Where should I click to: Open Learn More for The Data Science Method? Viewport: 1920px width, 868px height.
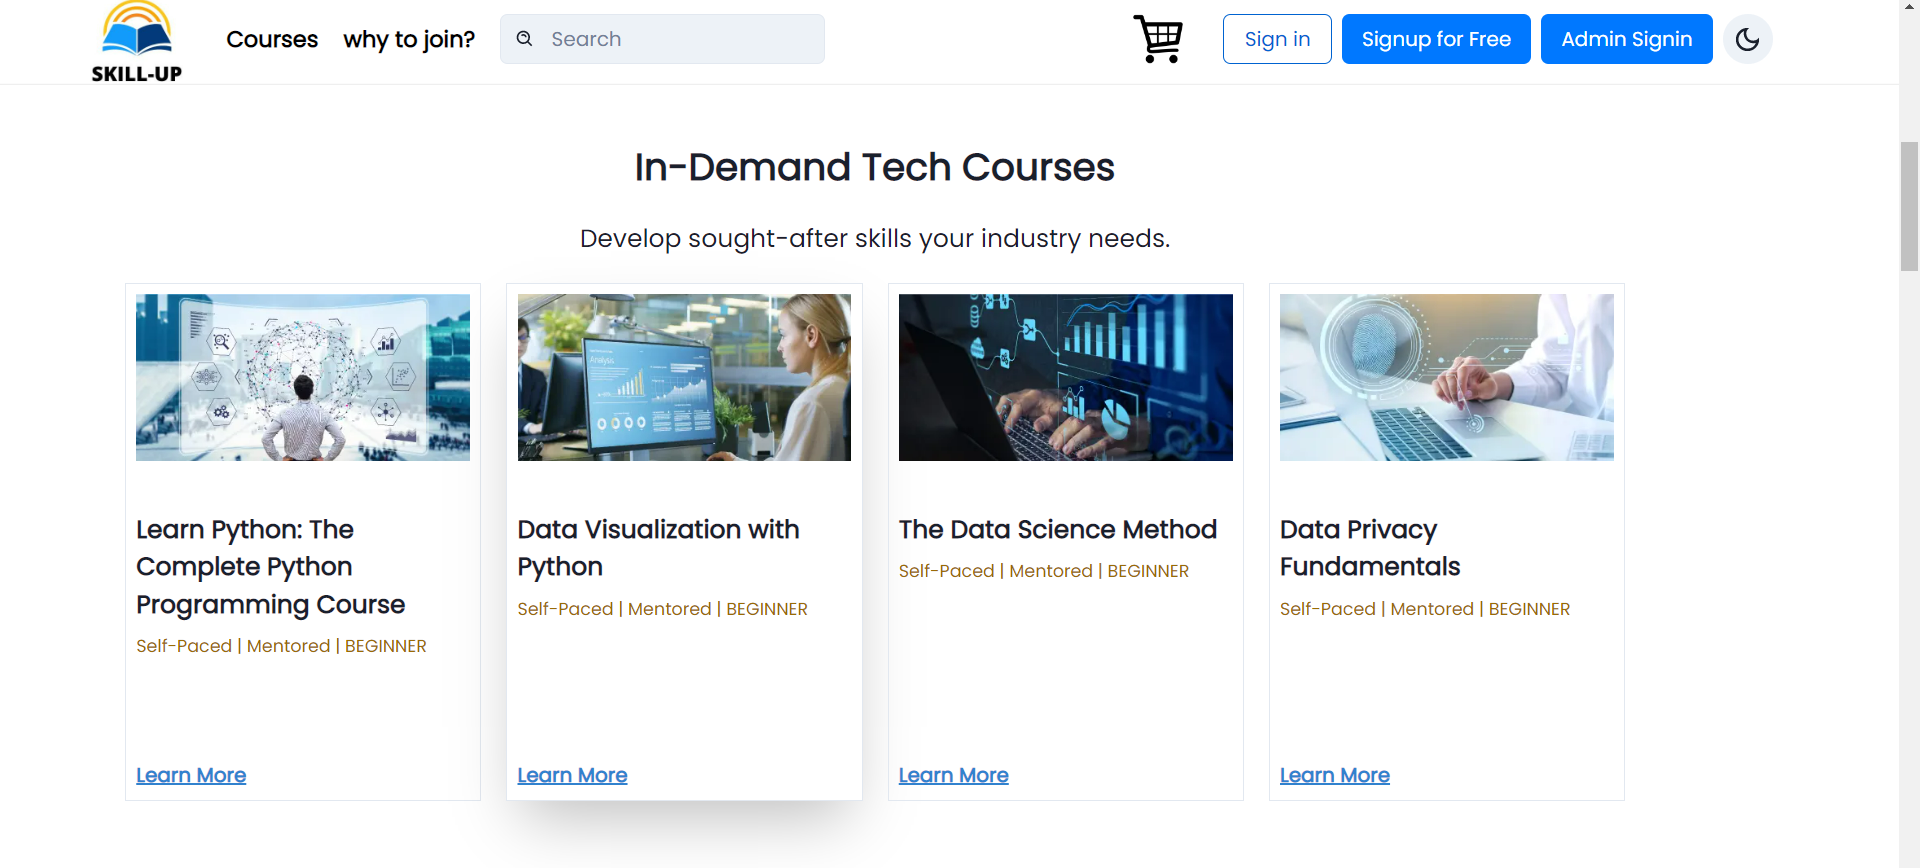tap(953, 775)
